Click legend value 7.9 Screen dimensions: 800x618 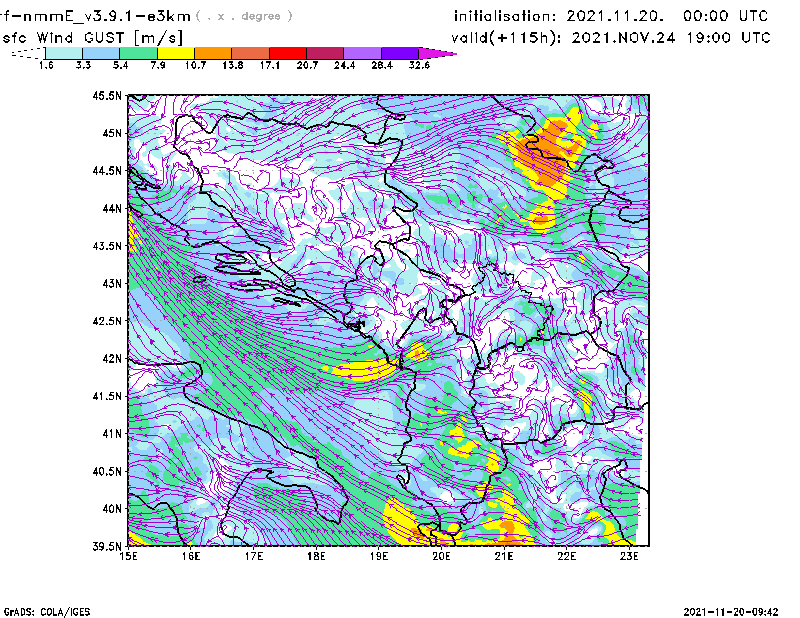158,65
